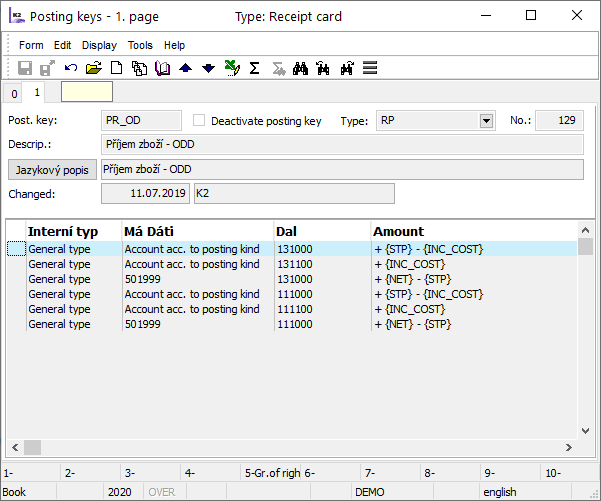The image size is (601, 501).
Task: Click the blue down arrow icon
Action: click(x=208, y=68)
